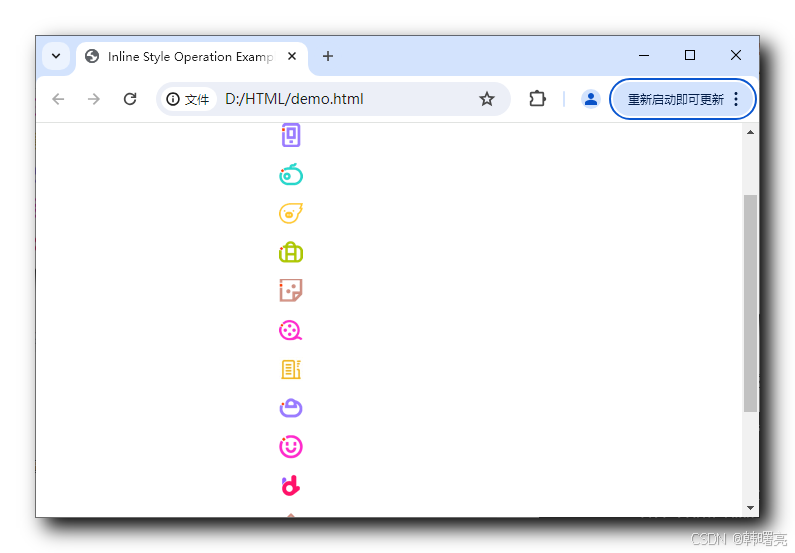Viewport: 795px width, 553px height.
Task: Open the Extensions puzzle menu
Action: coord(537,98)
